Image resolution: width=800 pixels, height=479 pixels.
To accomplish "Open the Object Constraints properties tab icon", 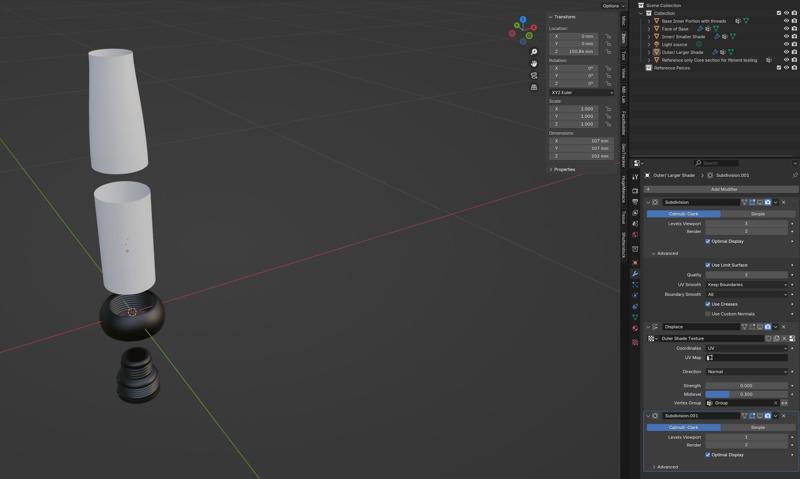I will pos(635,307).
